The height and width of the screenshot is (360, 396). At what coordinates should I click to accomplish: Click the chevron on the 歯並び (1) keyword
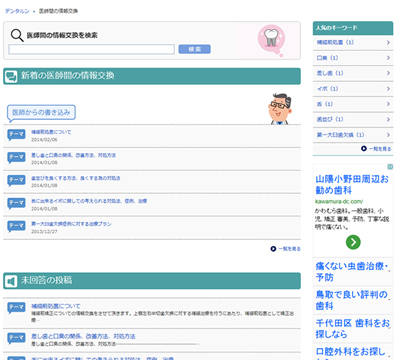[x=388, y=119]
